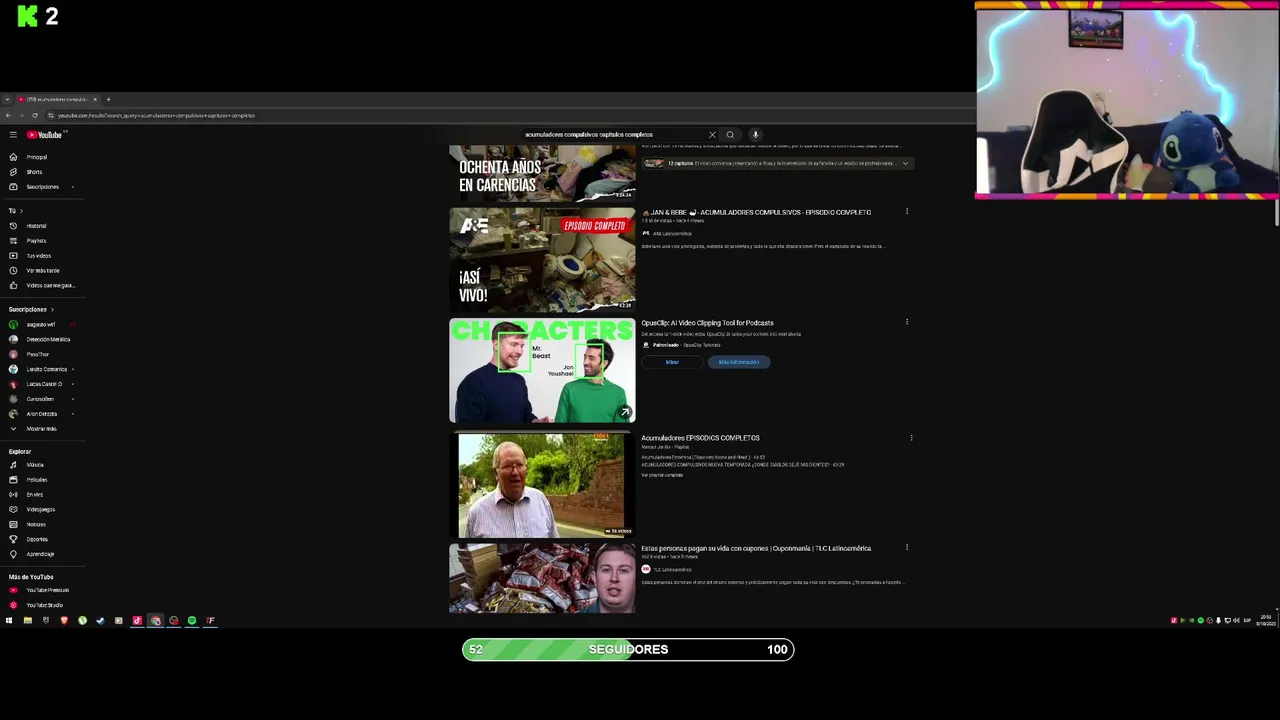Viewport: 1280px width, 720px height.
Task: Click Más información on the OpusClip ad
Action: [x=739, y=362]
